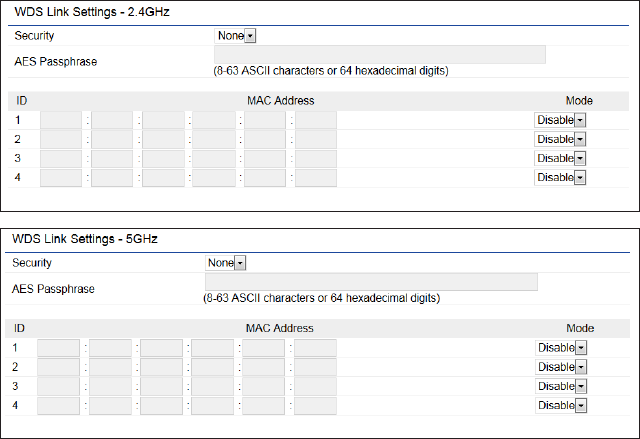The height and width of the screenshot is (439, 640).
Task: Open the 2.4GHz Security dropdown
Action: [237, 36]
